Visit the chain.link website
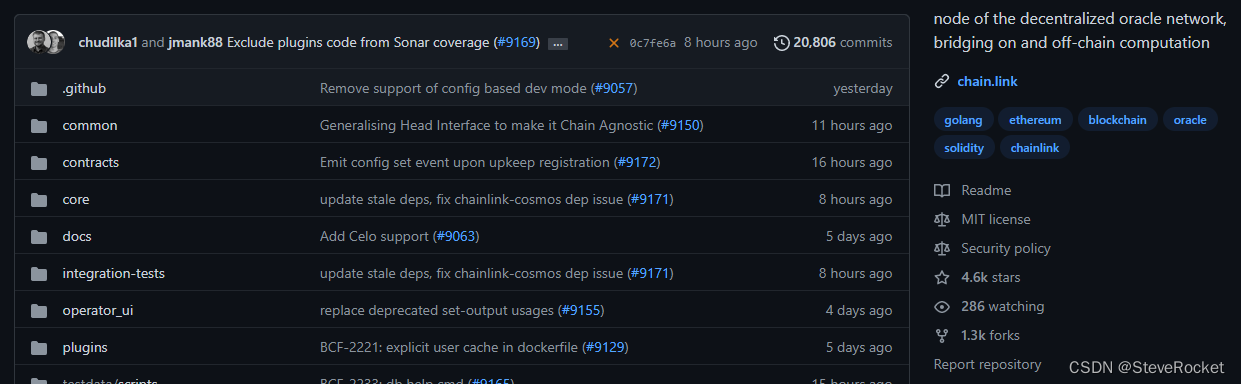The width and height of the screenshot is (1241, 384). [x=987, y=81]
